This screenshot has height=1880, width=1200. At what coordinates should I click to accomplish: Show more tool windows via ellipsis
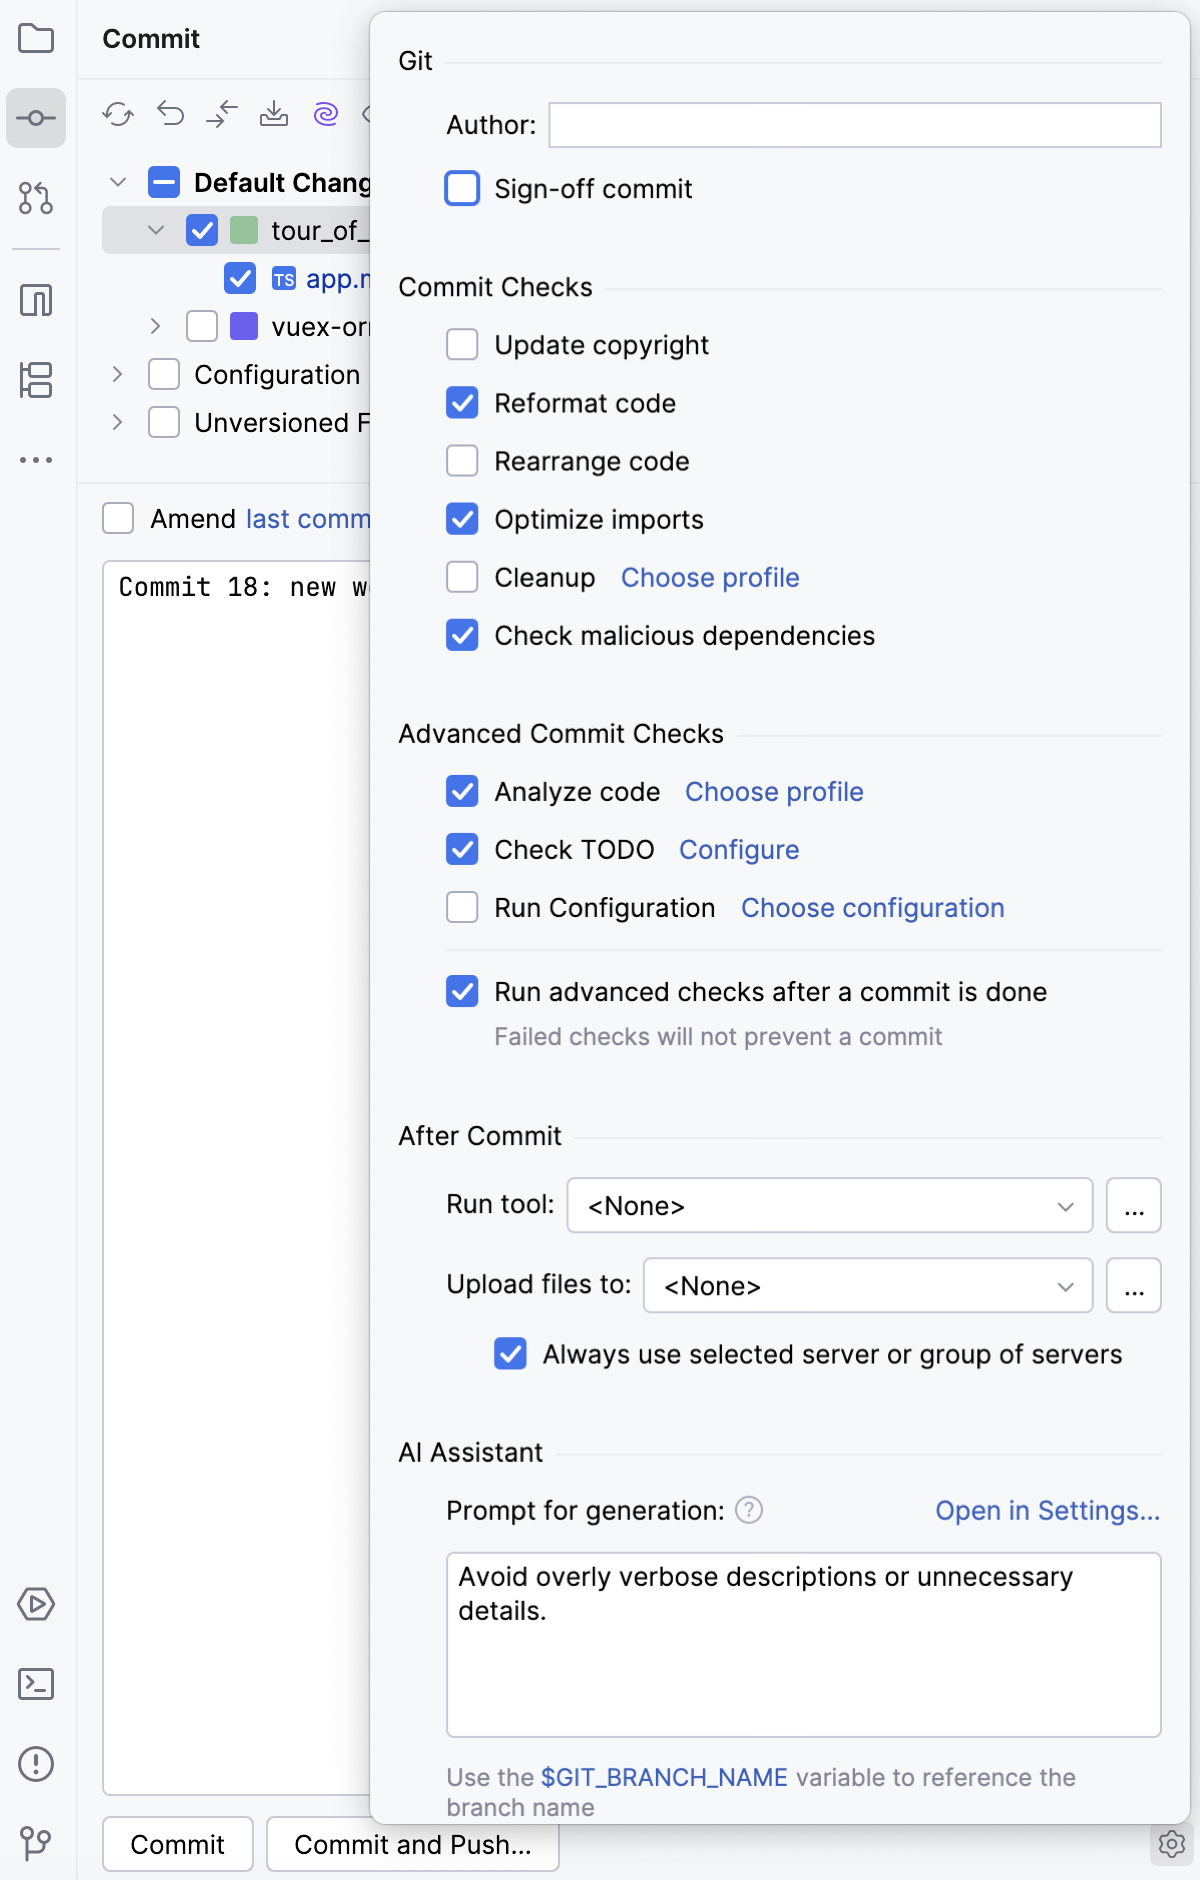[36, 460]
